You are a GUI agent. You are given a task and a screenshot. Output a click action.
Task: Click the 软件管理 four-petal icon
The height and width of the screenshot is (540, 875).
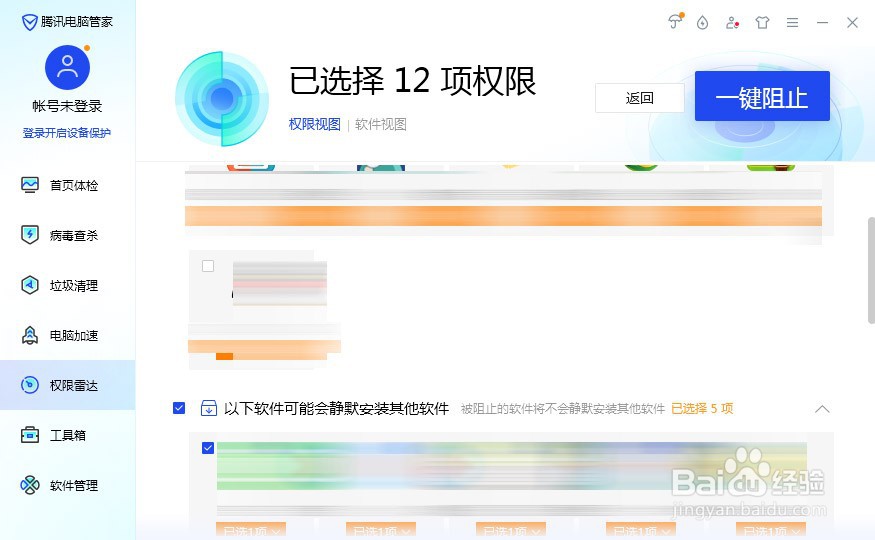(x=30, y=485)
